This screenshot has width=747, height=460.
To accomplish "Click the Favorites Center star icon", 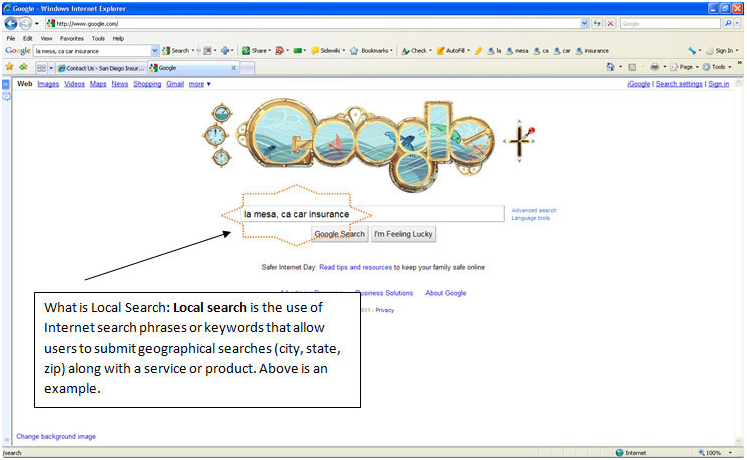I will (x=9, y=67).
